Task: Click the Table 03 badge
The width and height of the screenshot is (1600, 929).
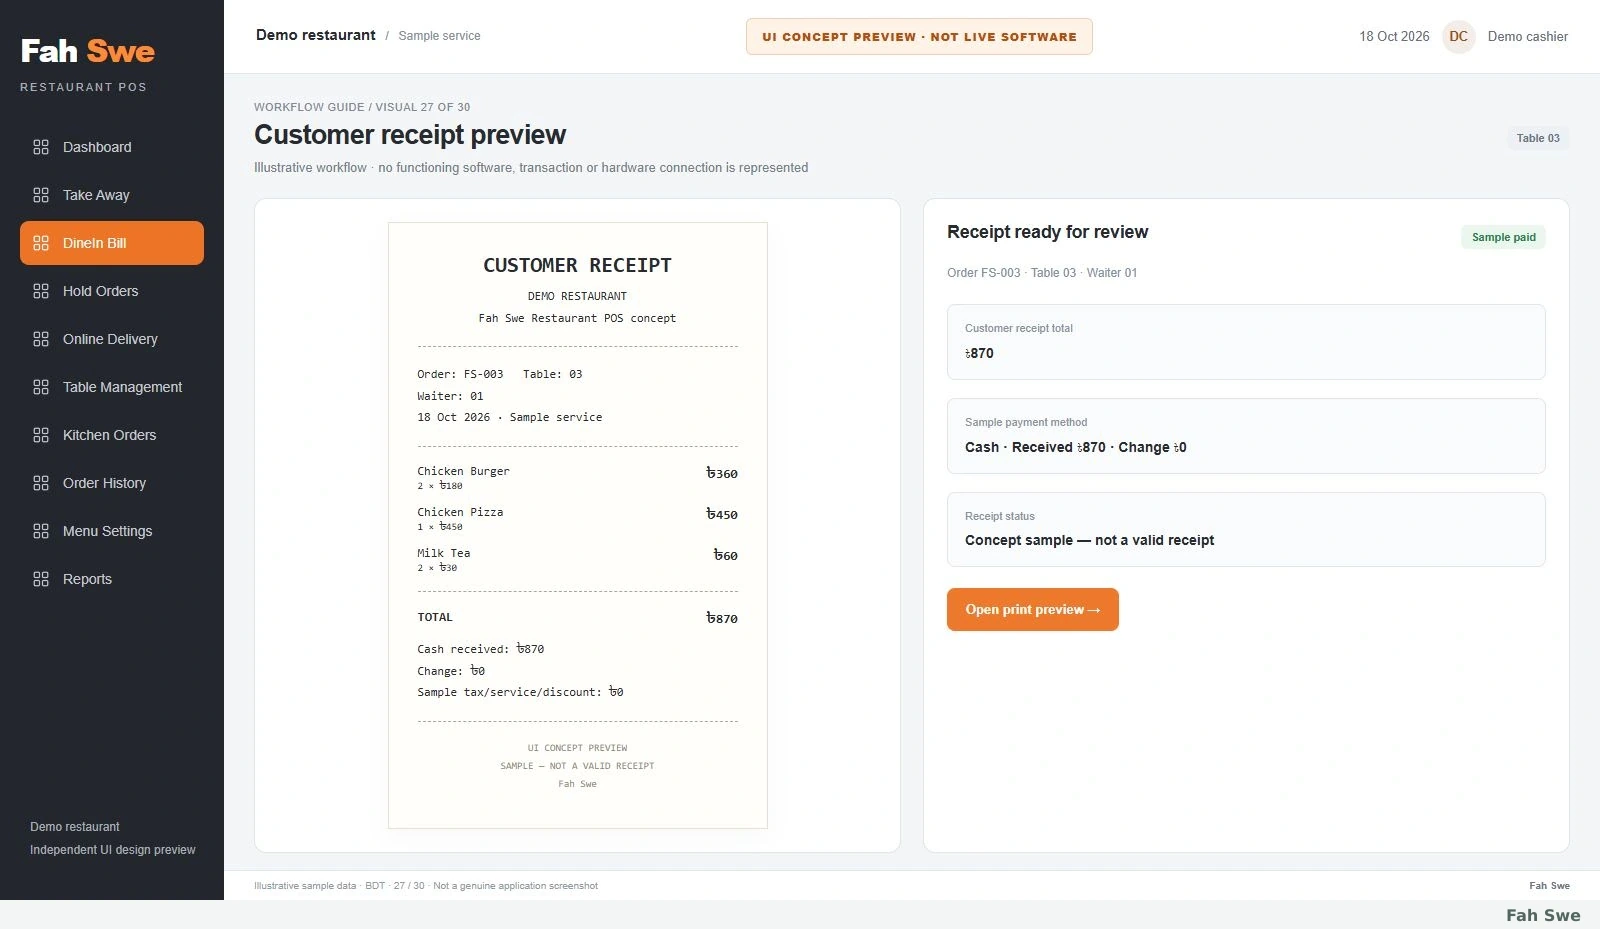Action: pos(1537,138)
